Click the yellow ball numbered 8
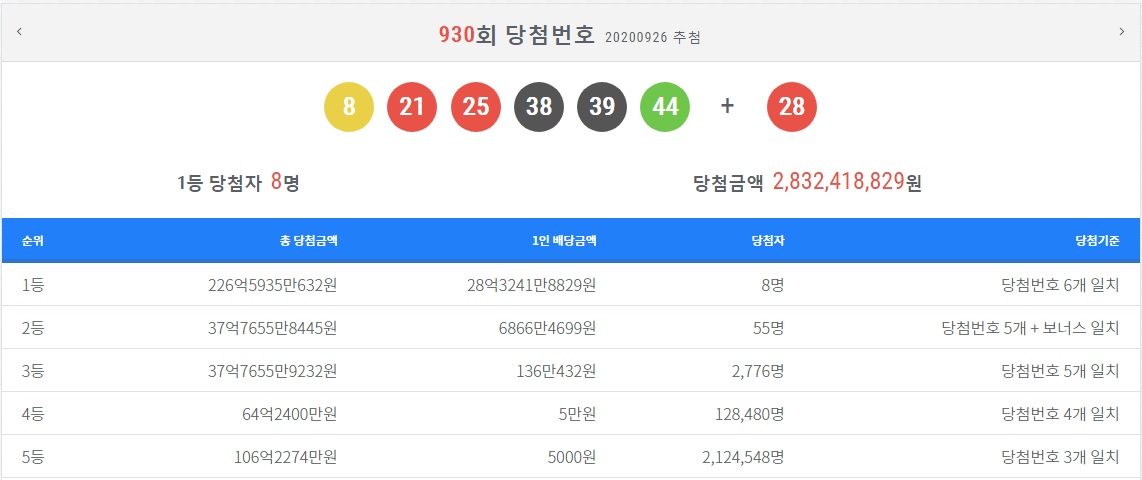Image resolution: width=1142 pixels, height=480 pixels. click(x=349, y=107)
